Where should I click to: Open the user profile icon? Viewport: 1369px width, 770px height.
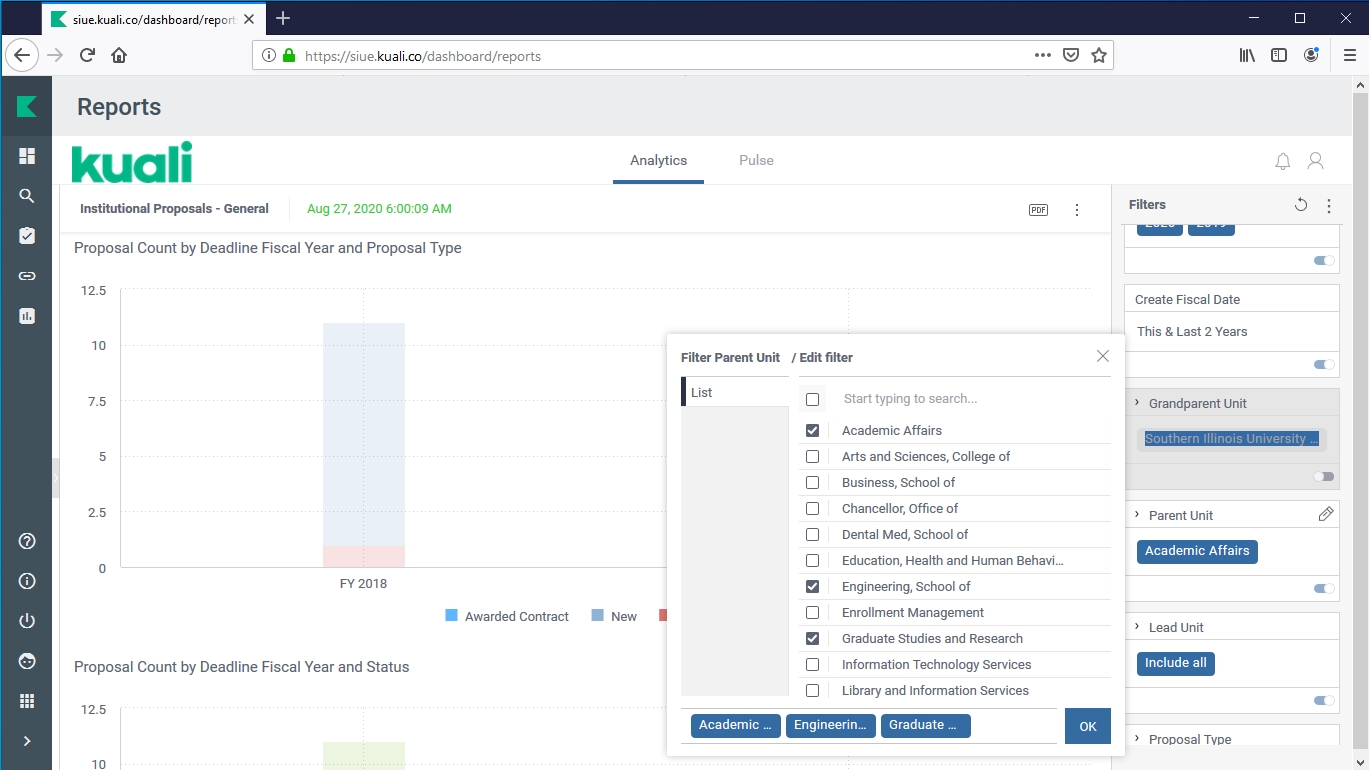point(1316,161)
